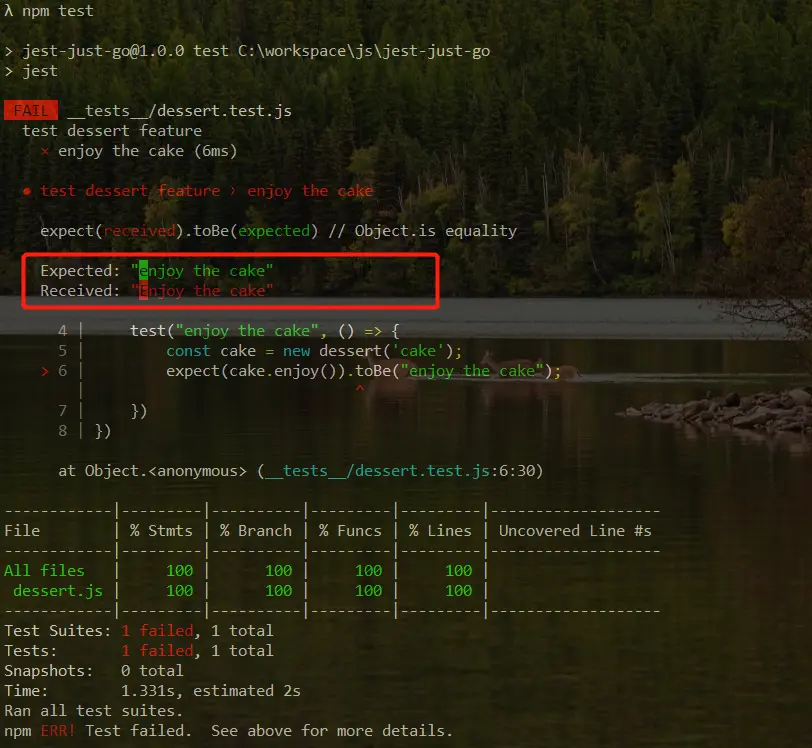This screenshot has height=748, width=812.
Task: Click code line 4 with test("enjoy the cake")
Action: point(228,330)
